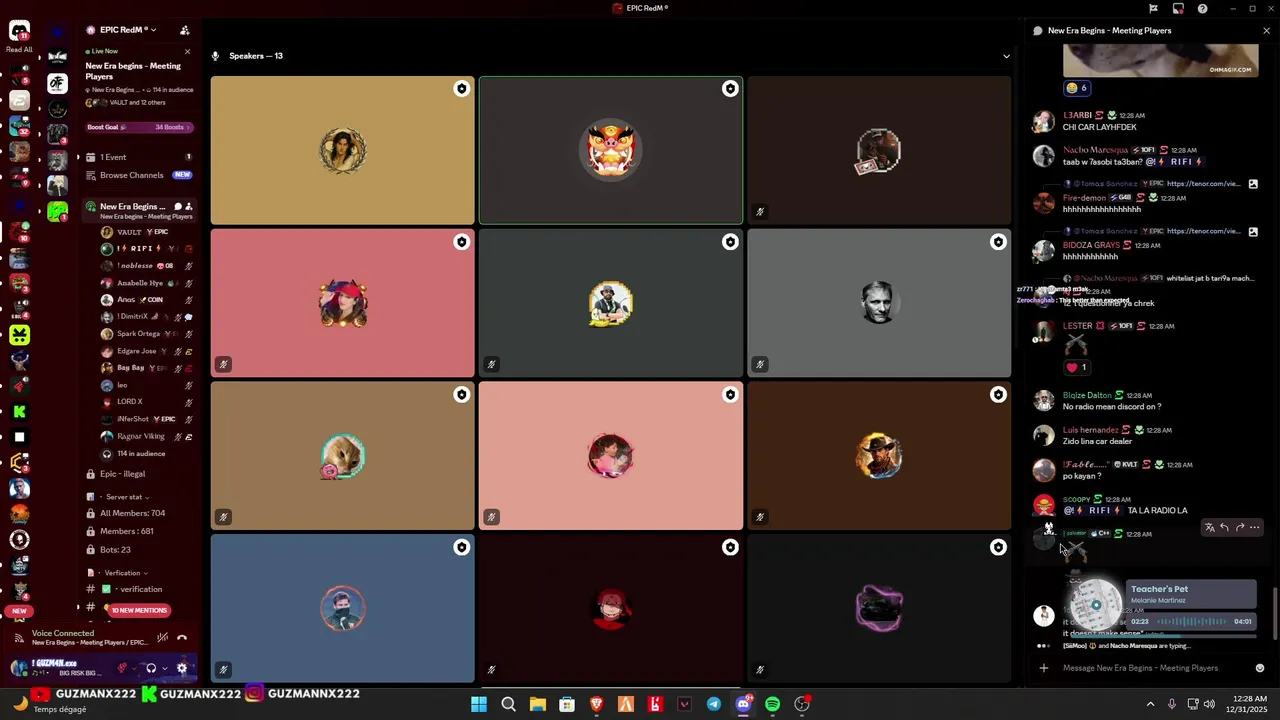The width and height of the screenshot is (1280, 720).
Task: Open Windows Start menu
Action: [479, 704]
